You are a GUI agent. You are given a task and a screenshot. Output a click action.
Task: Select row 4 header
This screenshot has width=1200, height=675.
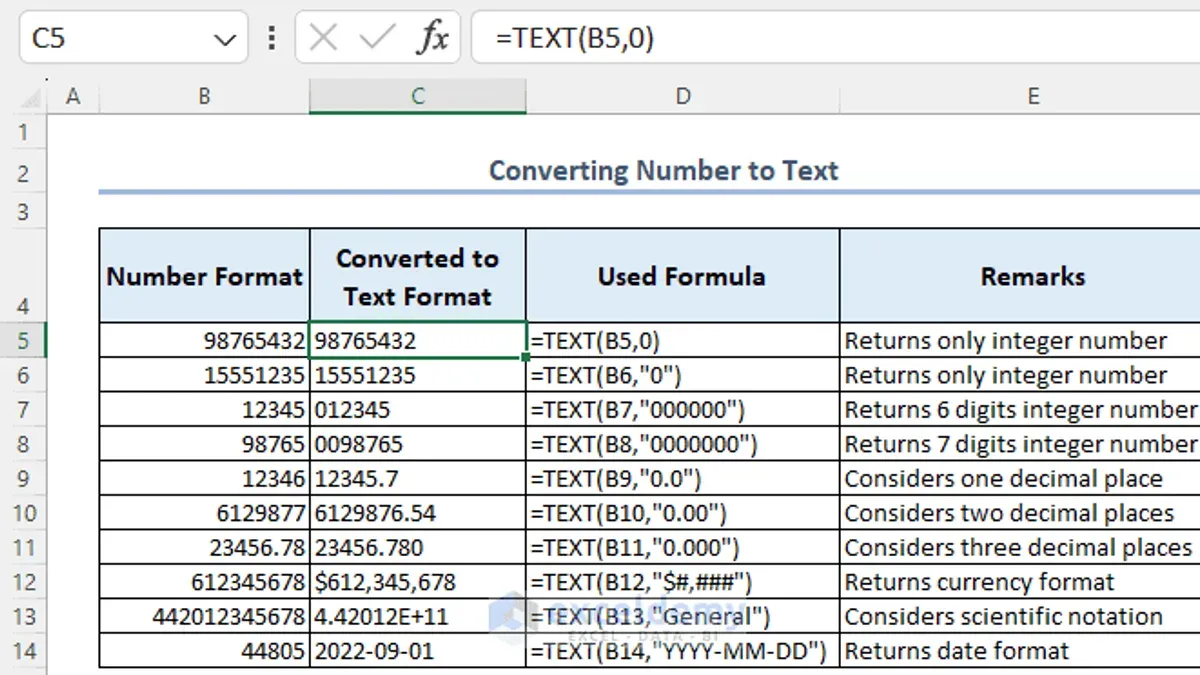(24, 275)
